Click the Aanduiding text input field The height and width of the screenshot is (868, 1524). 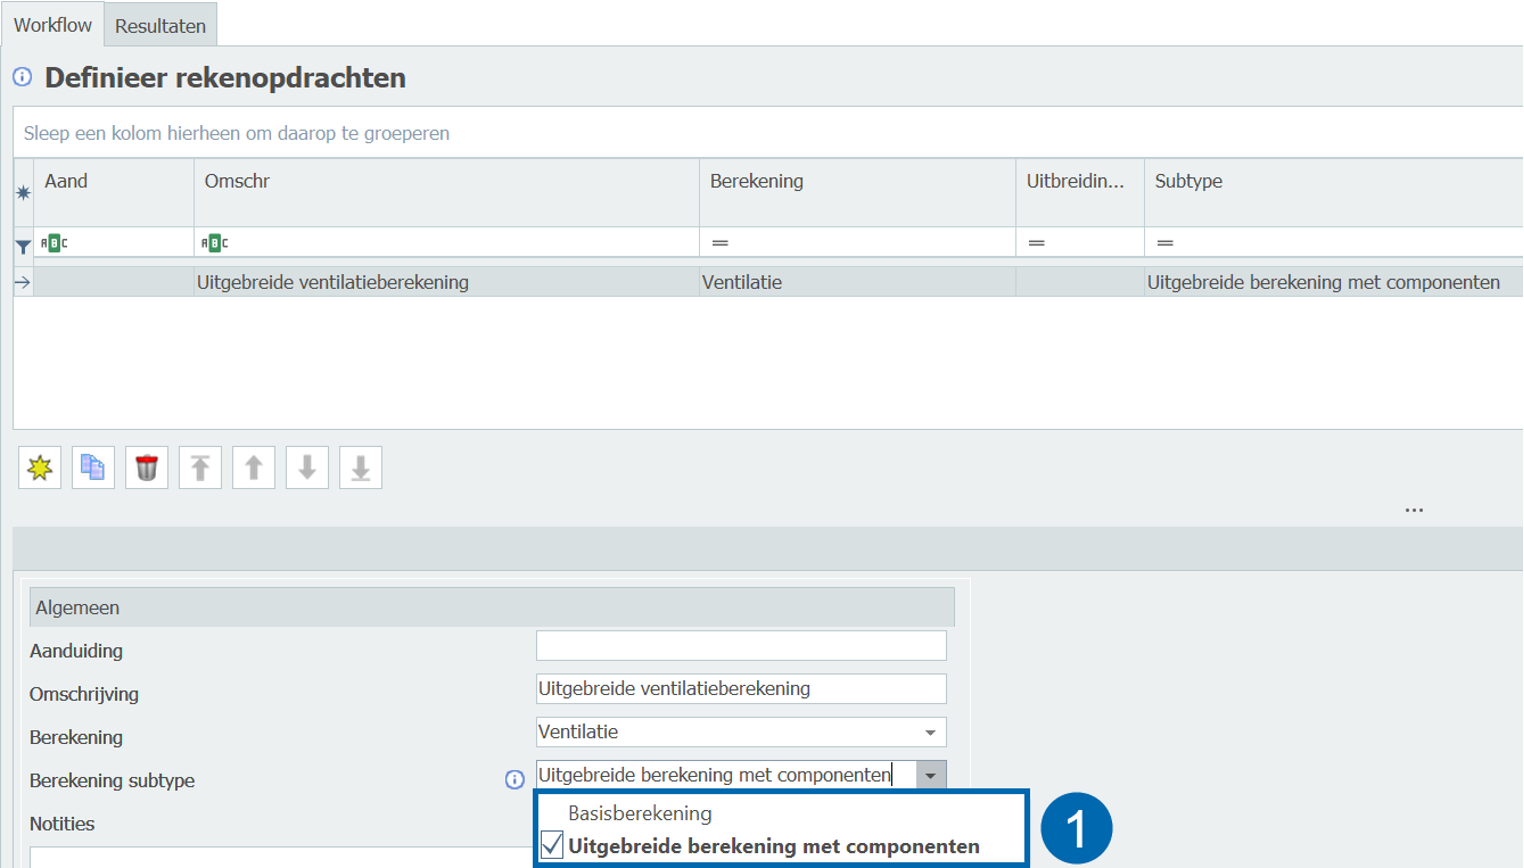pos(740,646)
